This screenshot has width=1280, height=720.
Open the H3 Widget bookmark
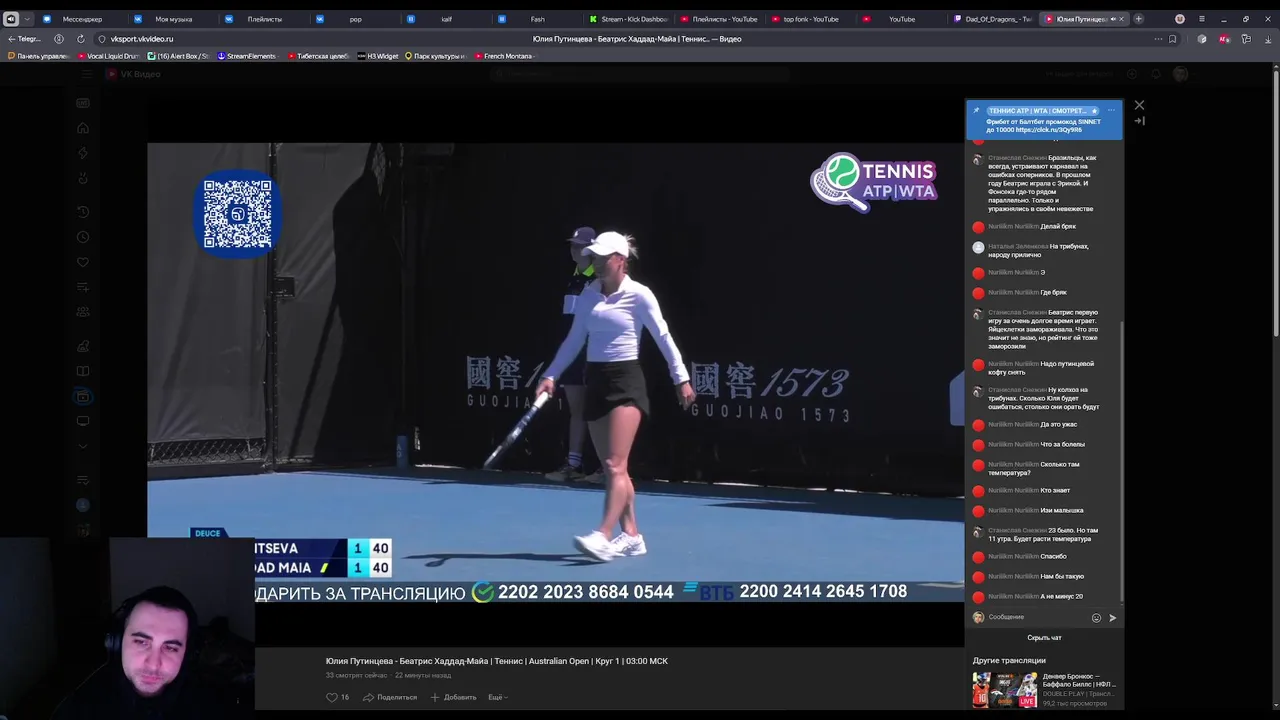[378, 56]
